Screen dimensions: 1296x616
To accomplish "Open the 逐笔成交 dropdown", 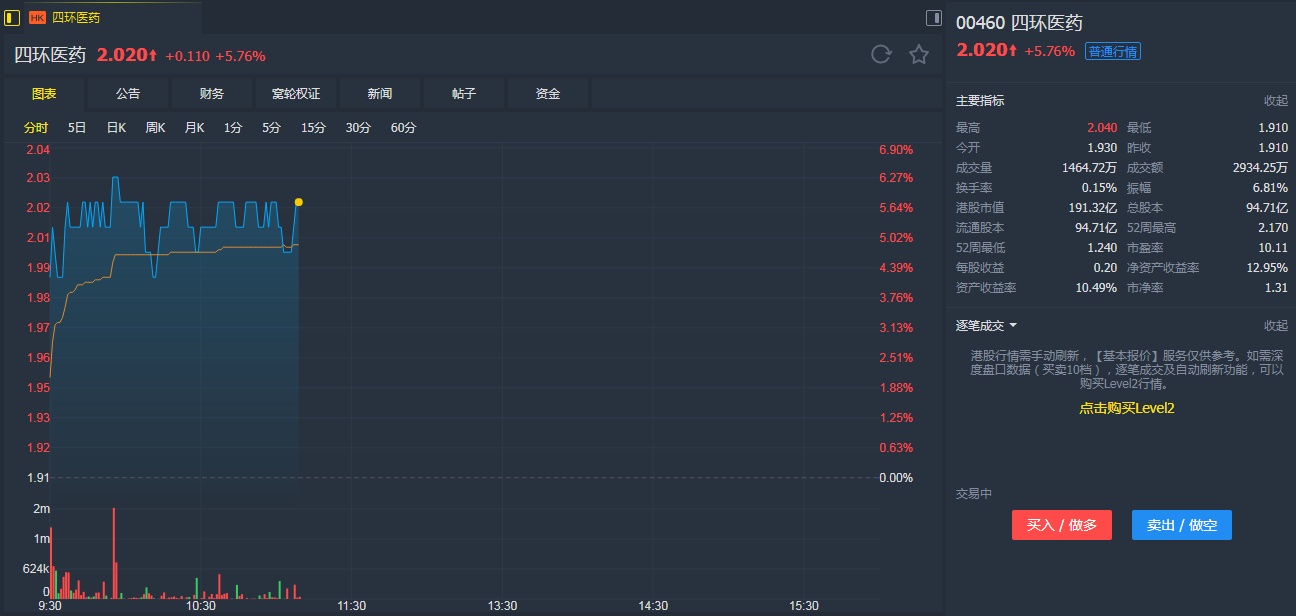I will pyautogui.click(x=987, y=326).
